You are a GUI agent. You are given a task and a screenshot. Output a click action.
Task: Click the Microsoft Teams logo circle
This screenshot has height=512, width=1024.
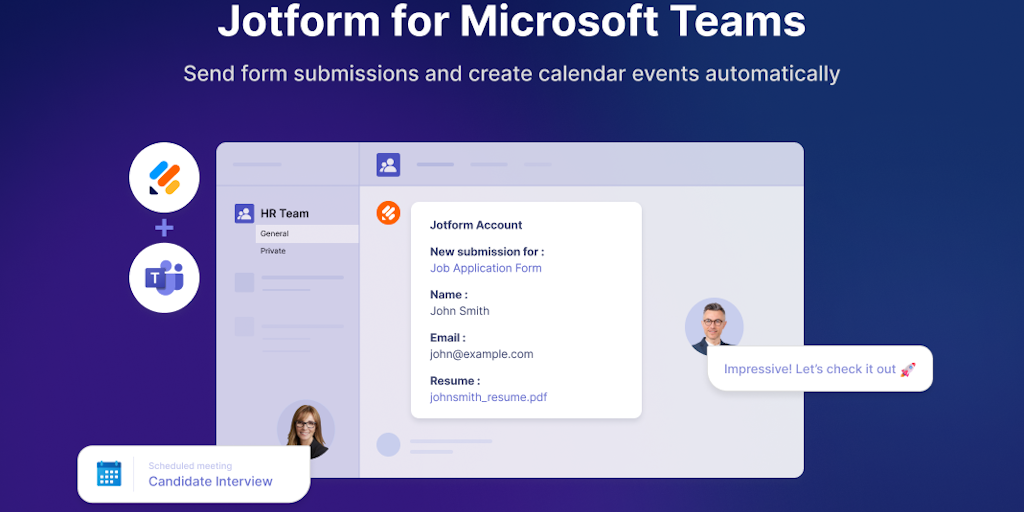[164, 278]
